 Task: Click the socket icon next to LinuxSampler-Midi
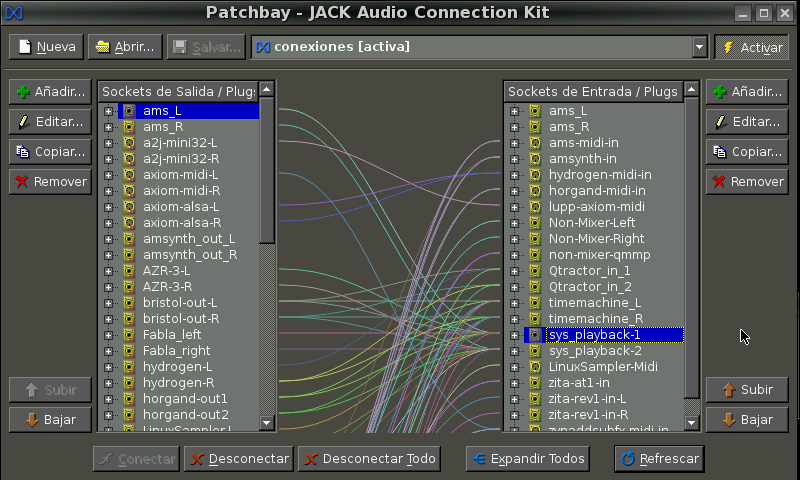[x=535, y=367]
